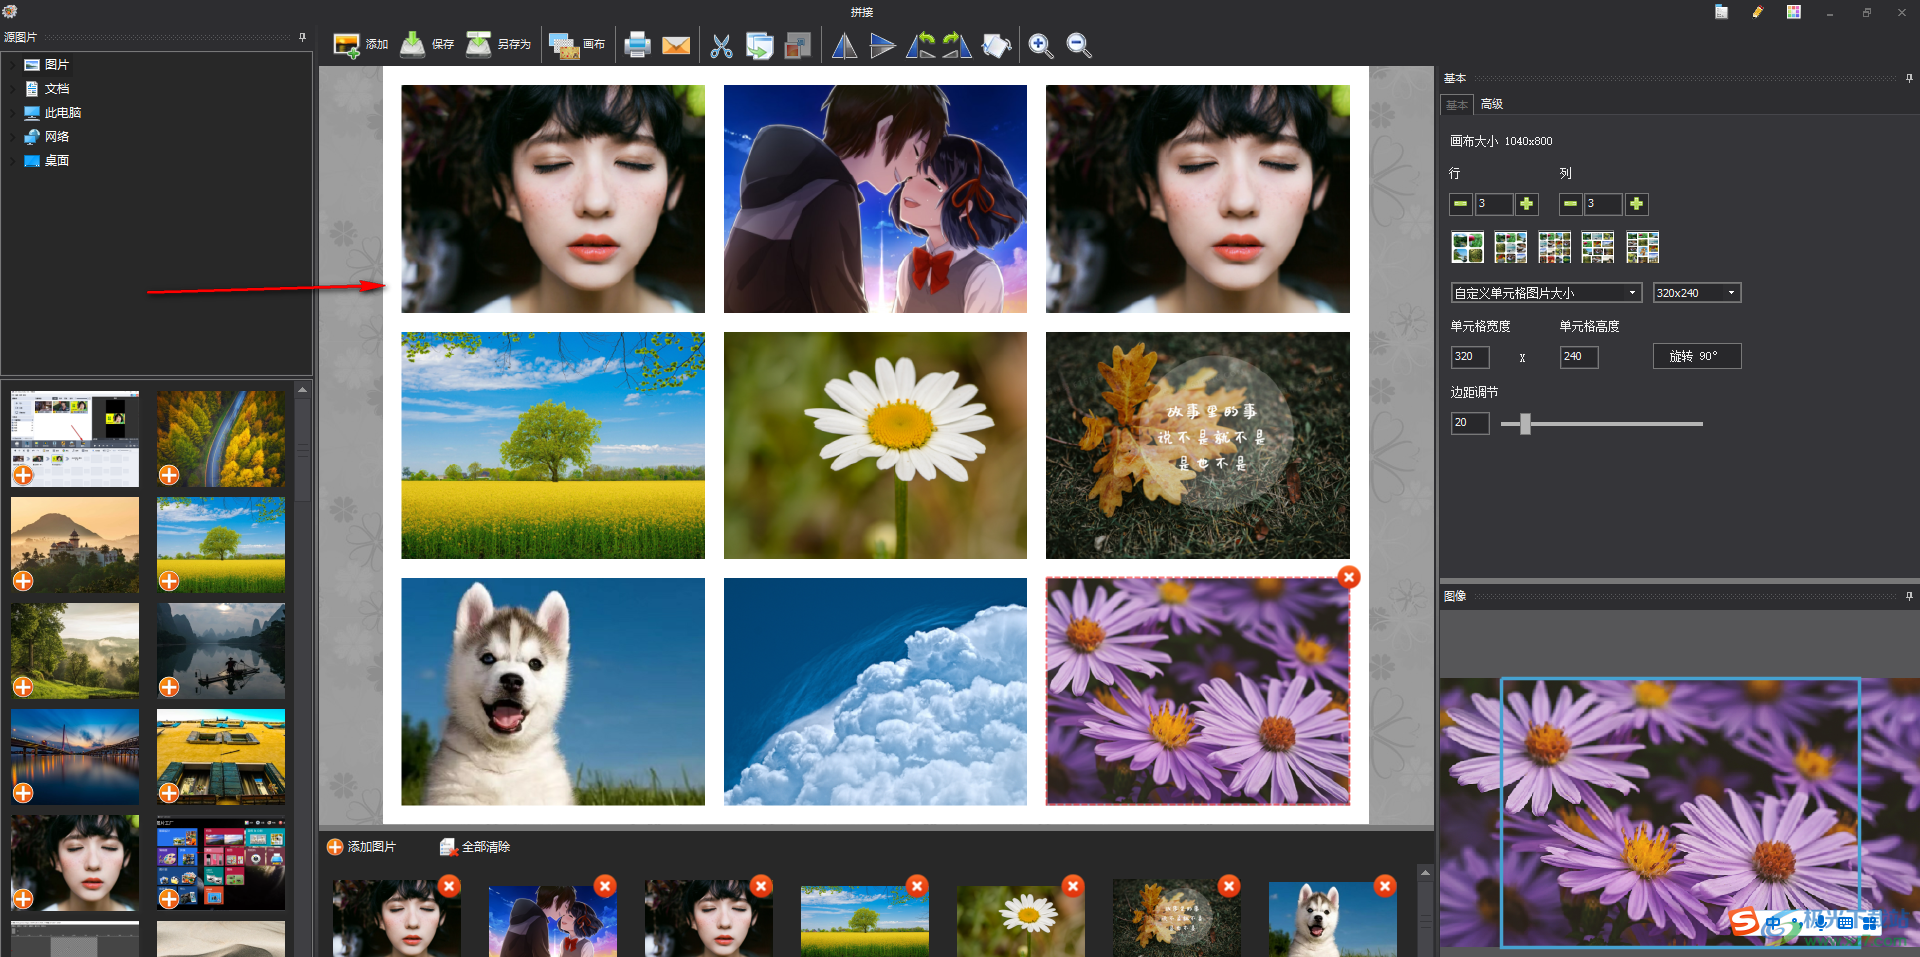Screen dimensions: 1920x957
Task: Increase column count with plus button
Action: click(1637, 204)
